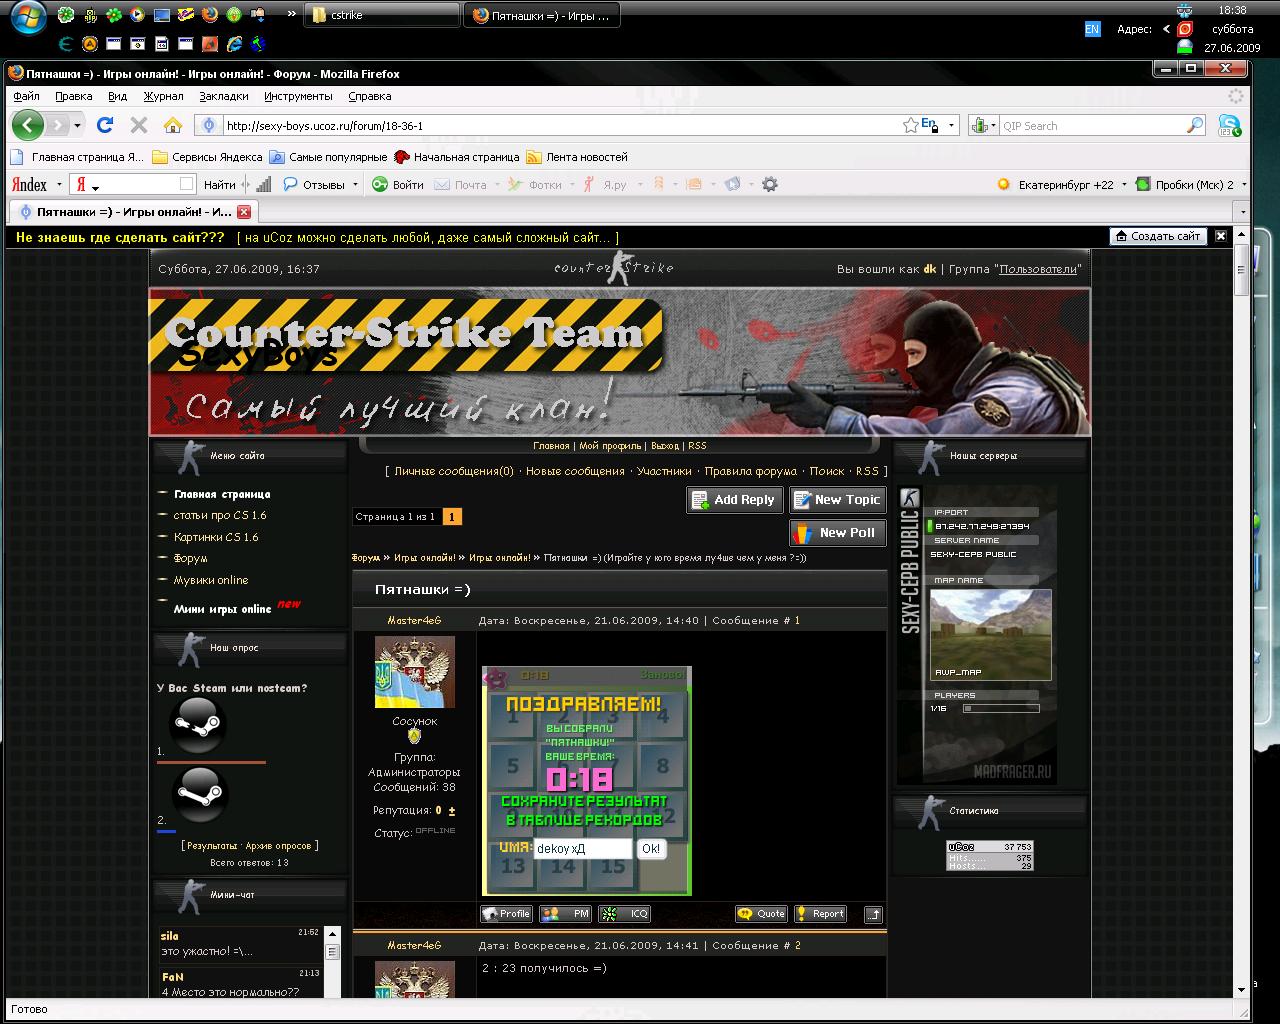Click the game name input field

point(582,848)
